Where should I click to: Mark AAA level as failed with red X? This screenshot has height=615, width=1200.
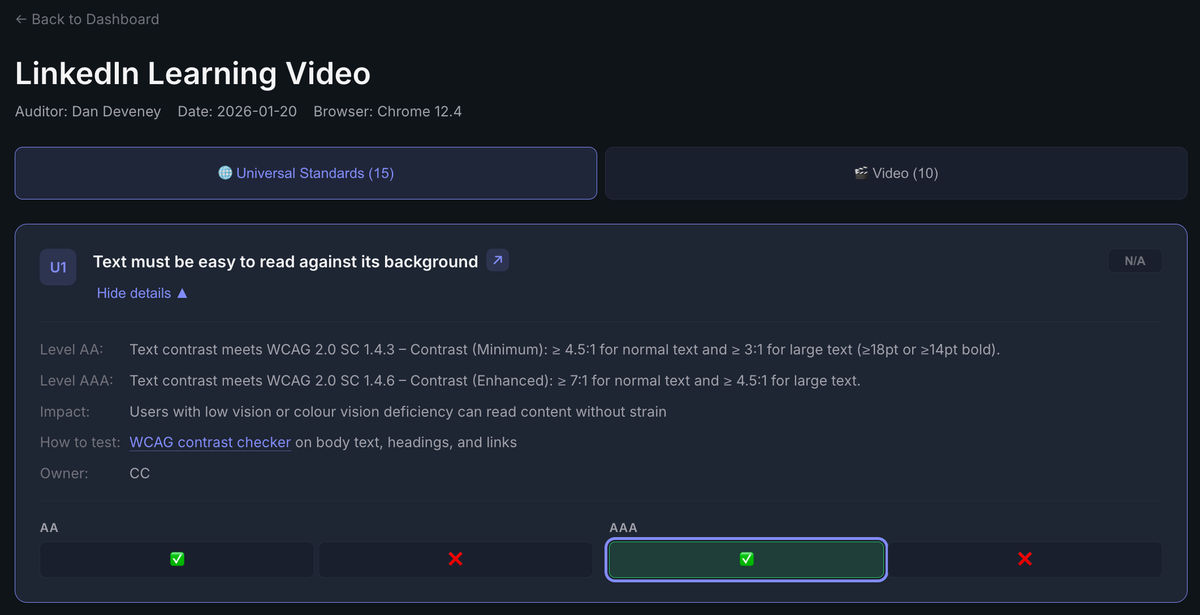pyautogui.click(x=1025, y=559)
